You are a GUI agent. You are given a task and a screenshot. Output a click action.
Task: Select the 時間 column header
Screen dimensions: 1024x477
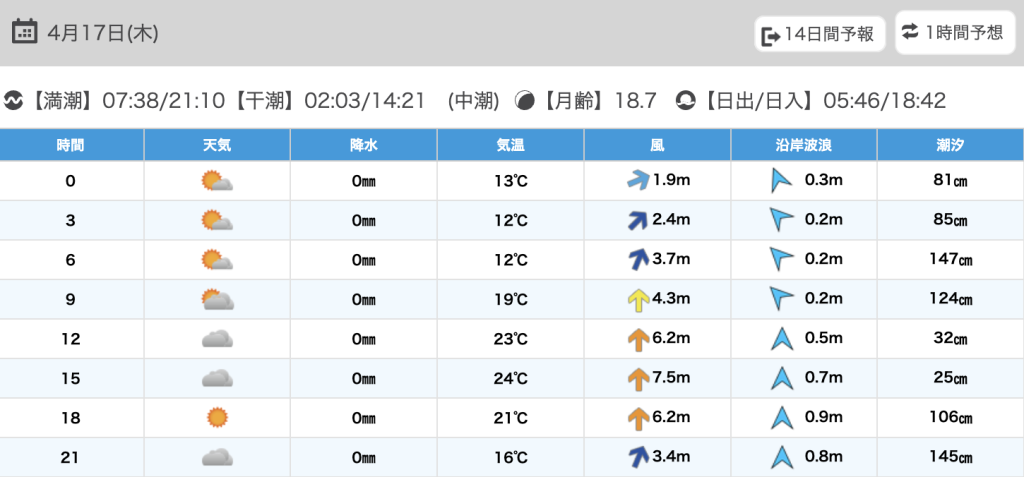tap(71, 146)
